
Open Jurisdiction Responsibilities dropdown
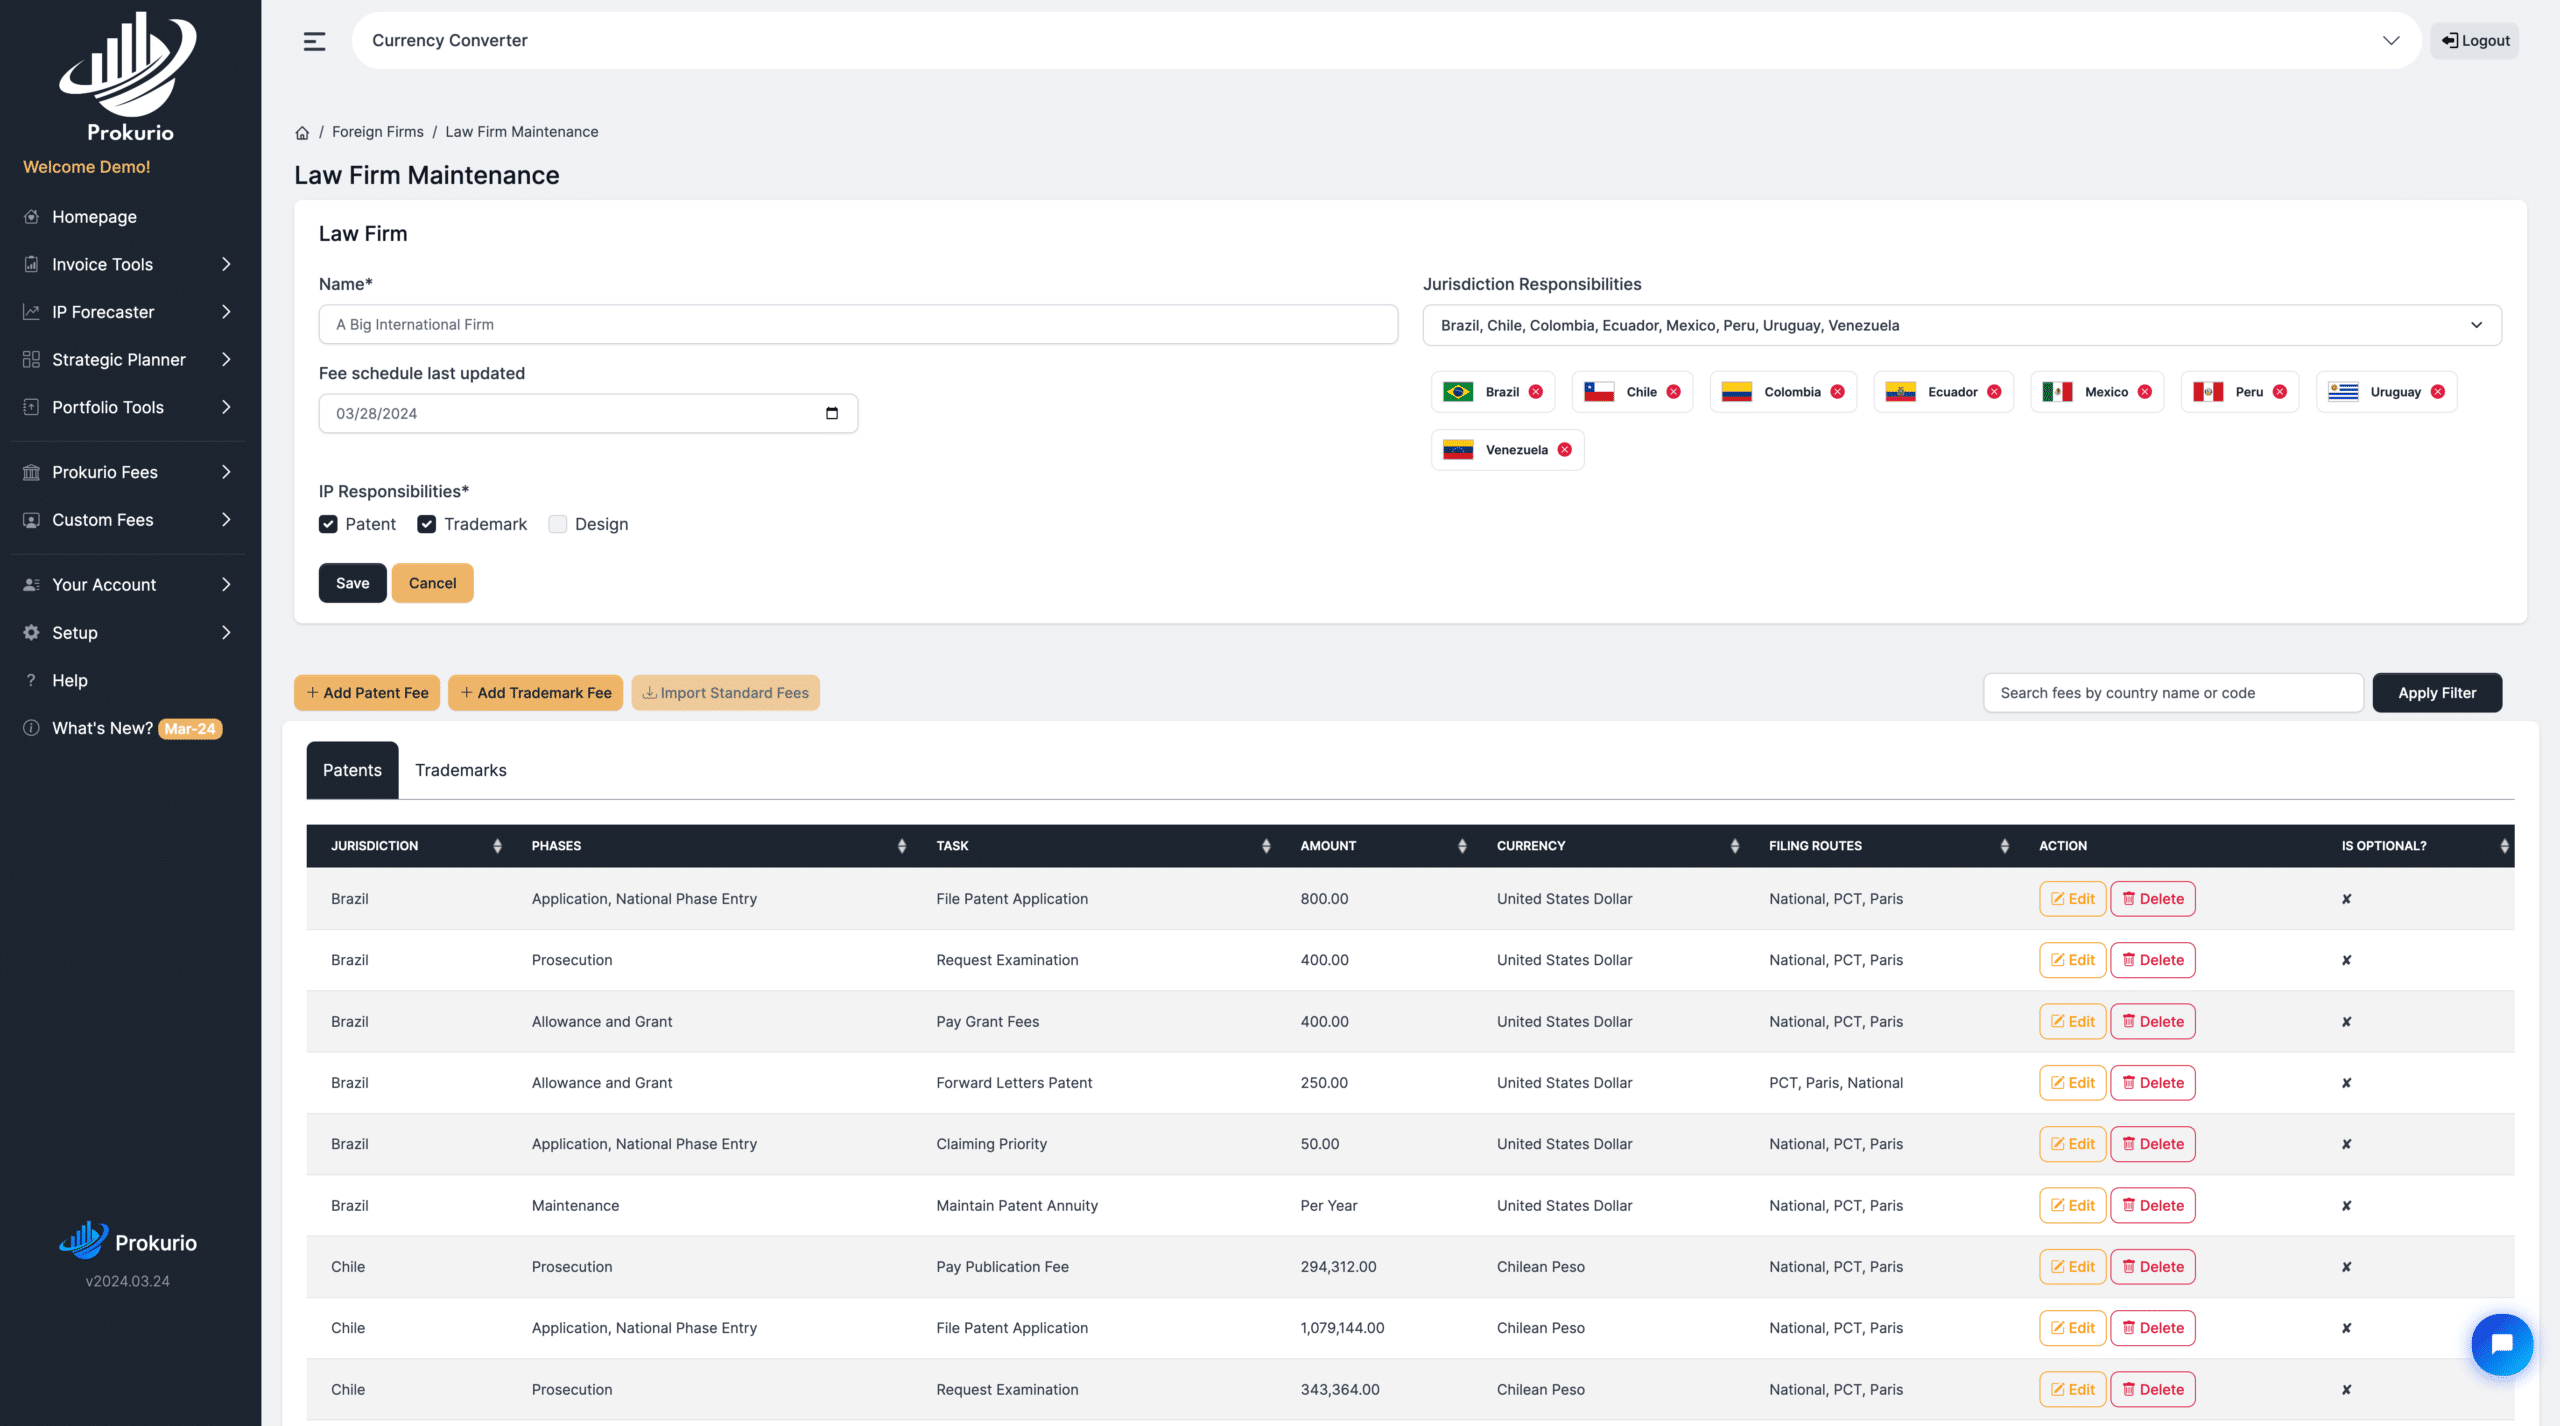tap(1962, 325)
